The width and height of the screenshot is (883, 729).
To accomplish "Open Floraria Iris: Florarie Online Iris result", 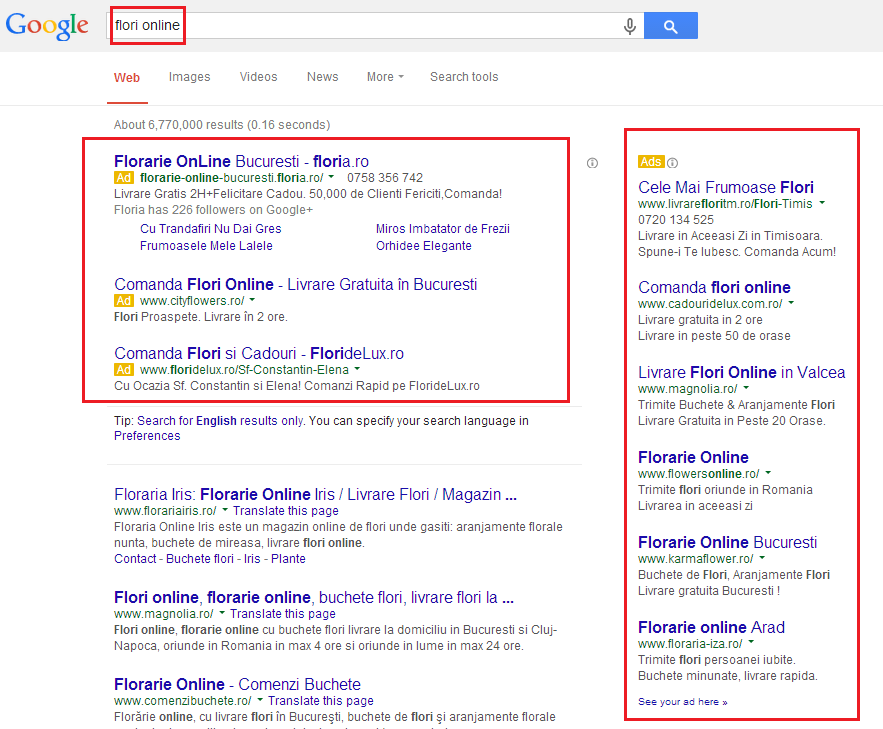I will click(x=315, y=494).
